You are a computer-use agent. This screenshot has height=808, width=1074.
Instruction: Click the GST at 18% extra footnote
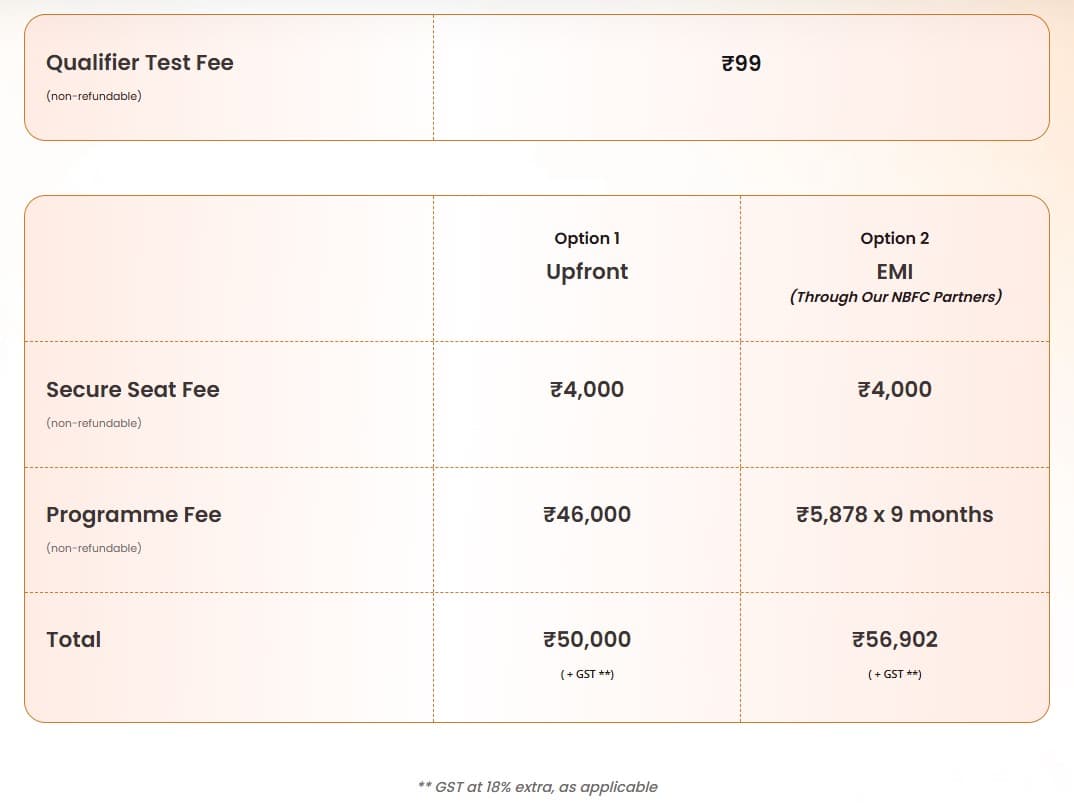click(x=537, y=786)
